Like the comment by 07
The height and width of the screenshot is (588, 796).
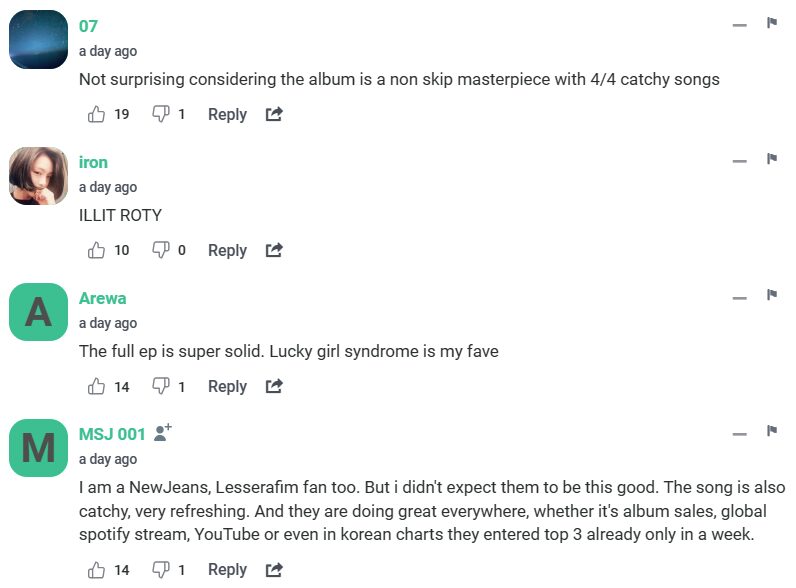pyautogui.click(x=97, y=114)
